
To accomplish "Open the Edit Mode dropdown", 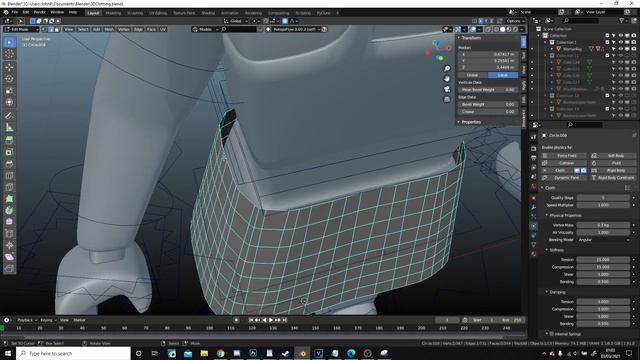I will [21, 29].
